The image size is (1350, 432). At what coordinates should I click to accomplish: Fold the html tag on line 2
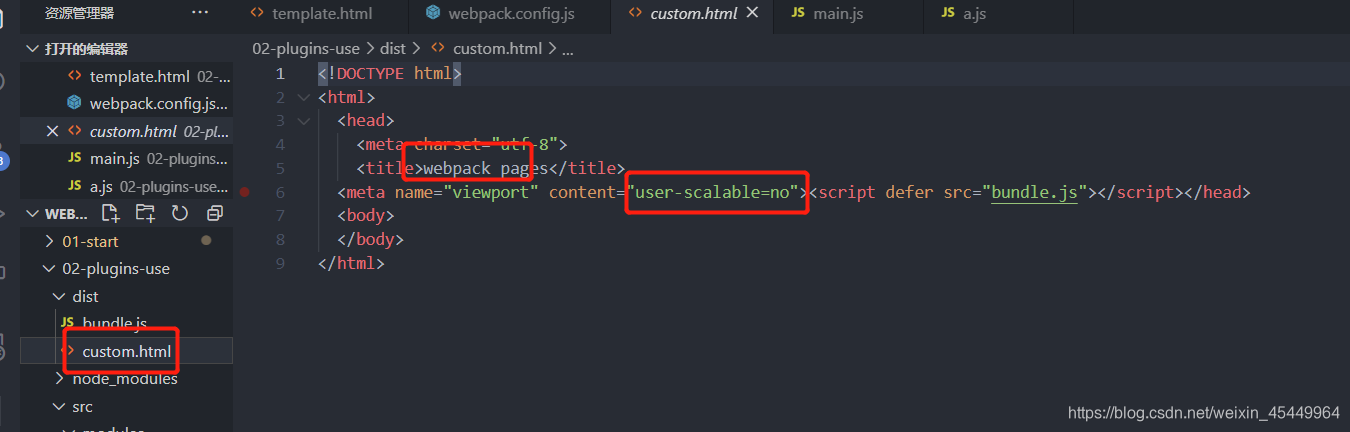(x=303, y=97)
